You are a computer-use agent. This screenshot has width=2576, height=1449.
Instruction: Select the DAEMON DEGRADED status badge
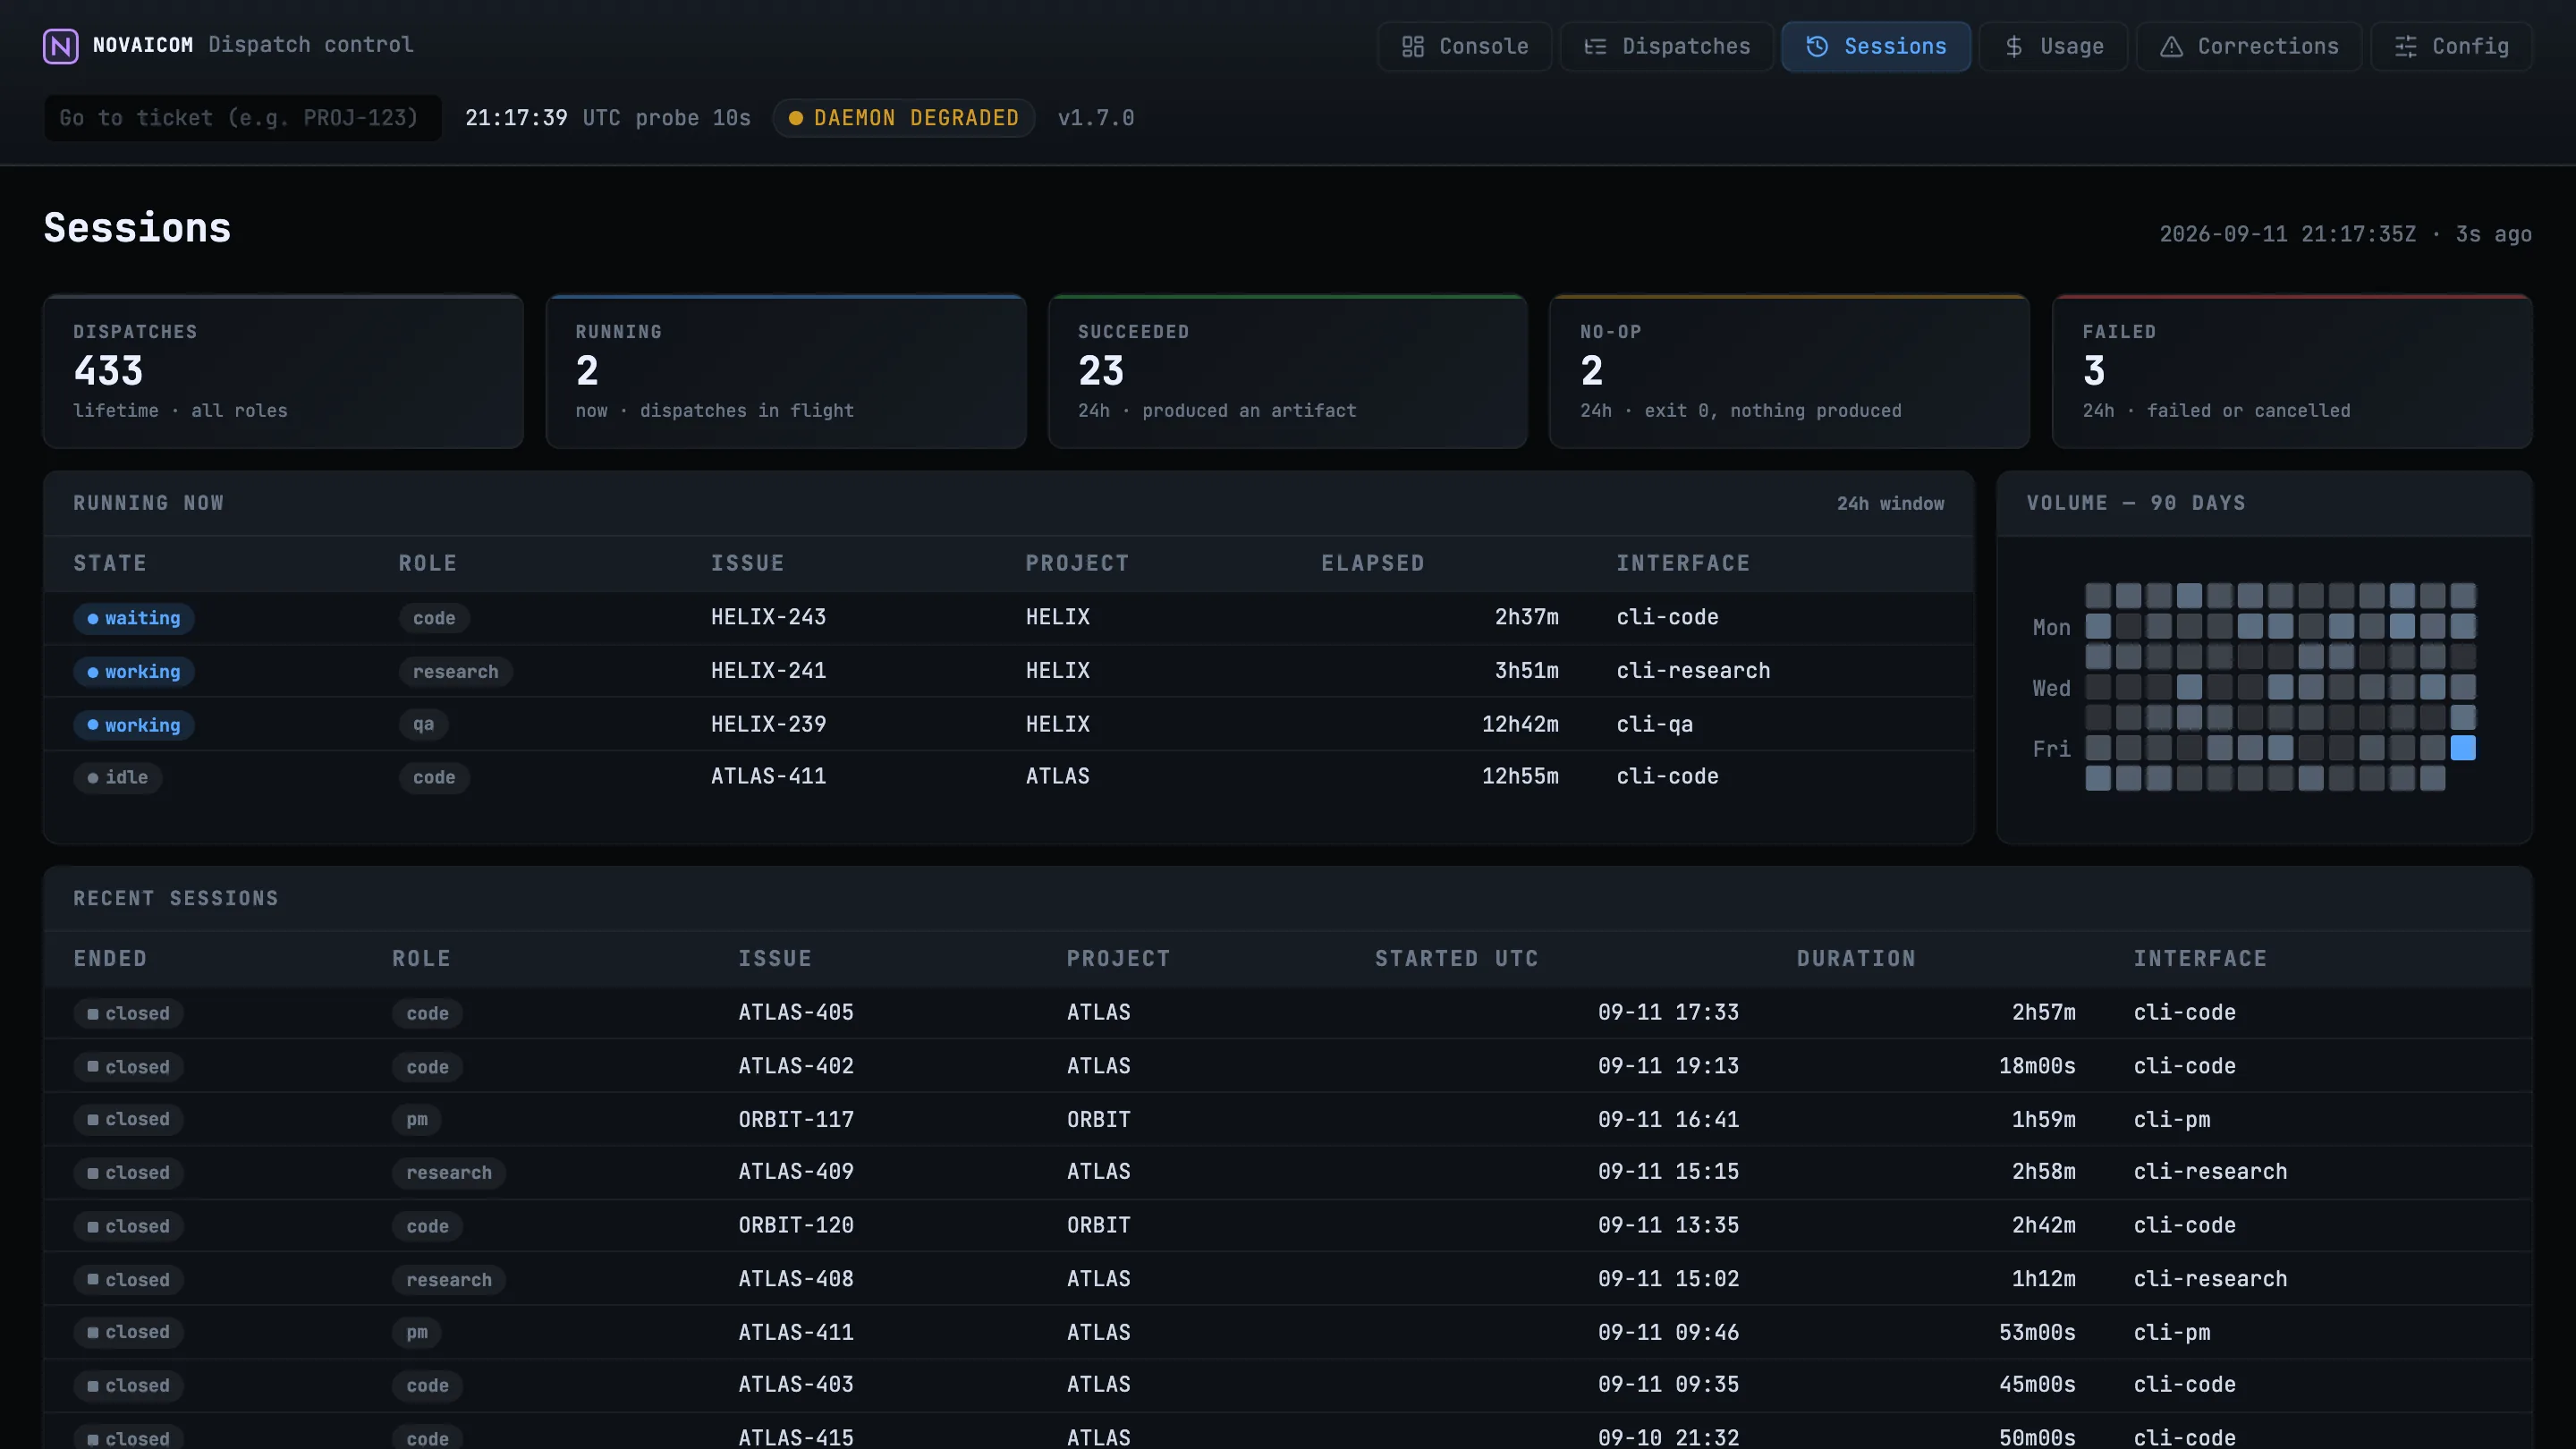903,118
